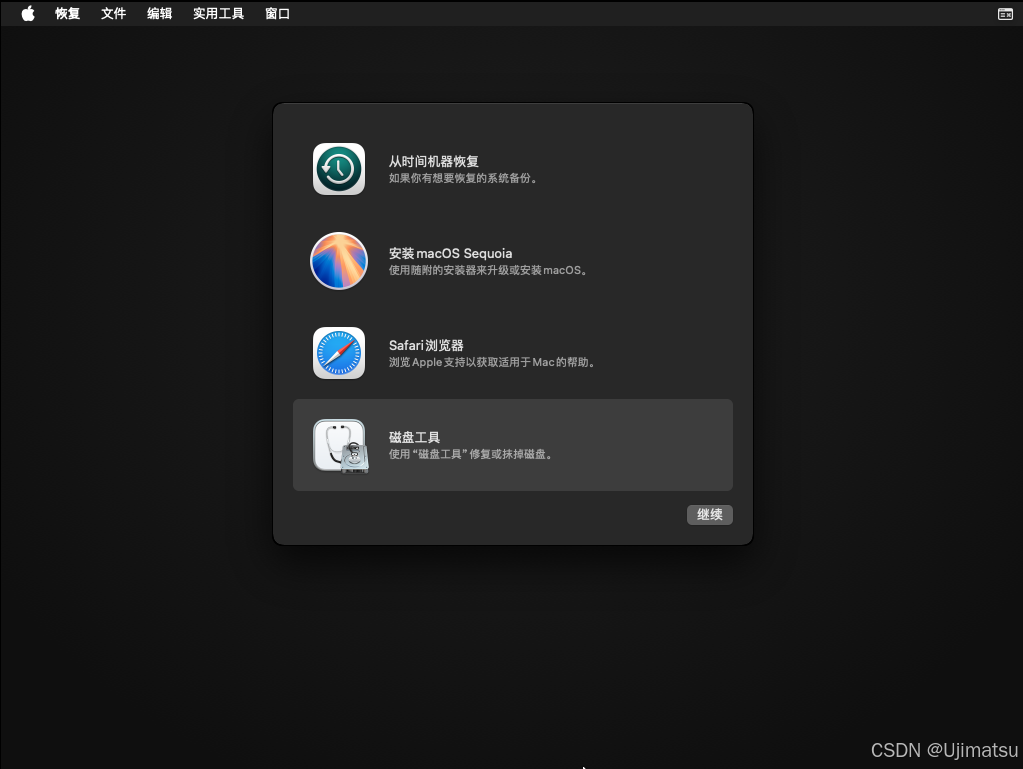Choose the 安装 macOS Sequoia title

point(450,253)
